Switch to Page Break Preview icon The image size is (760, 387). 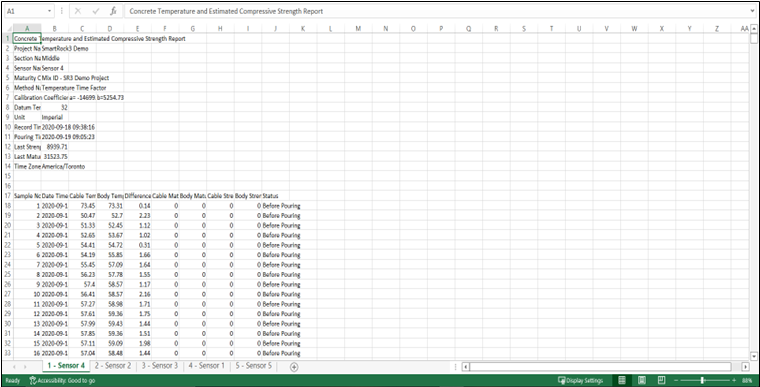pyautogui.click(x=660, y=380)
